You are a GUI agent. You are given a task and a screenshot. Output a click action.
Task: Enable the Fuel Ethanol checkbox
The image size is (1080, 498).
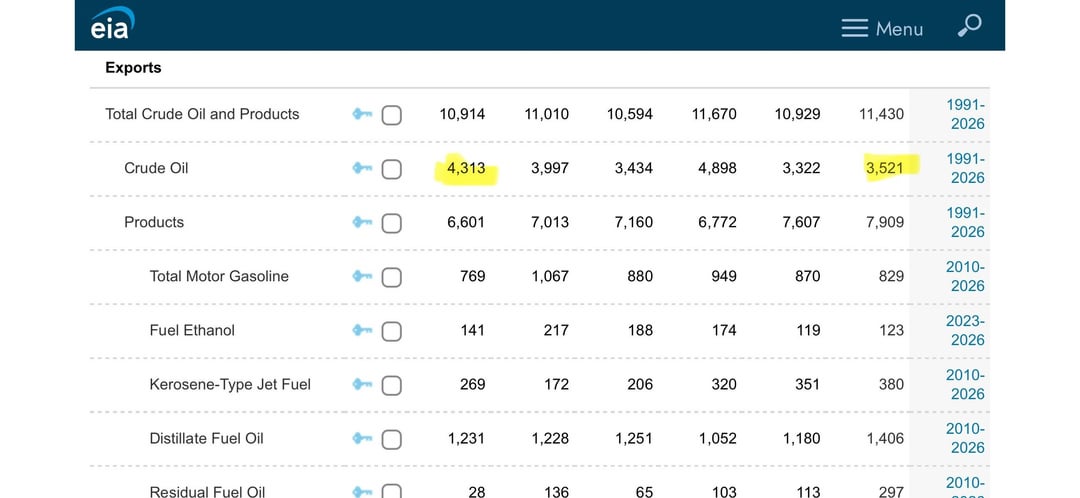(392, 331)
